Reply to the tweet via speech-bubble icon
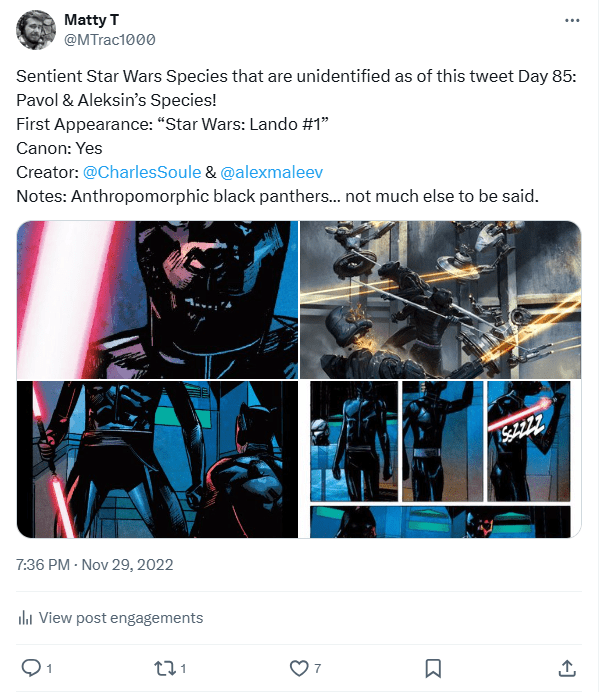 tap(31, 667)
